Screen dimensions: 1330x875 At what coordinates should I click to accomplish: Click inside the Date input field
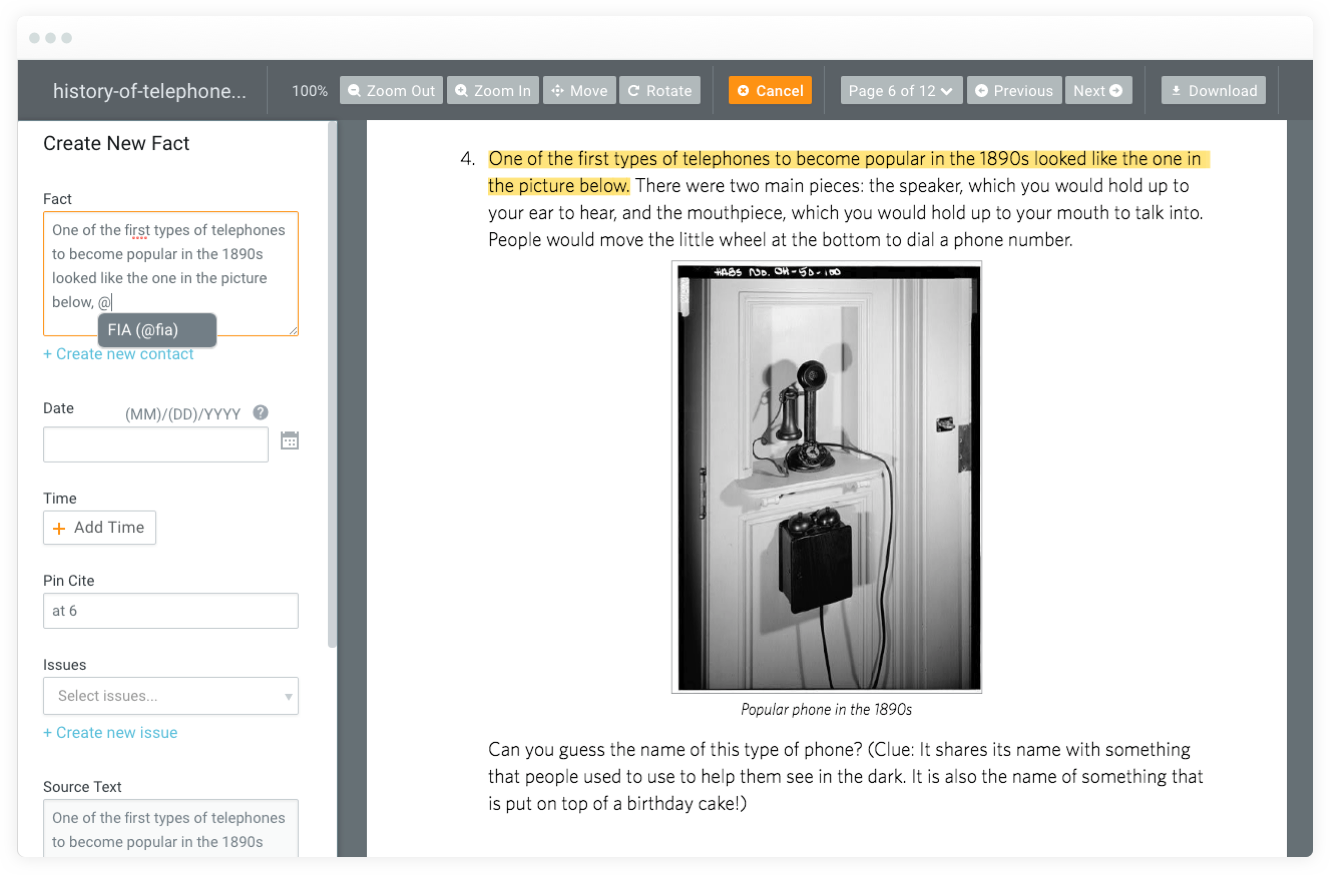click(155, 444)
